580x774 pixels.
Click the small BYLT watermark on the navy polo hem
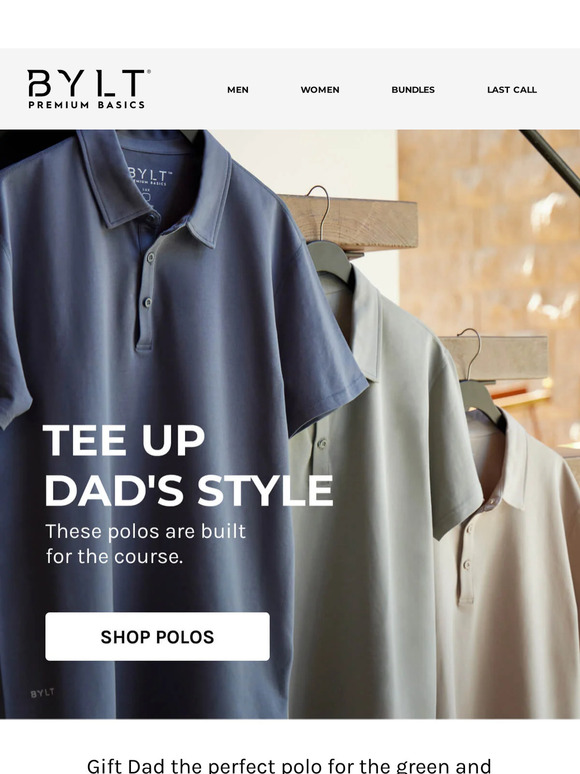tap(42, 693)
